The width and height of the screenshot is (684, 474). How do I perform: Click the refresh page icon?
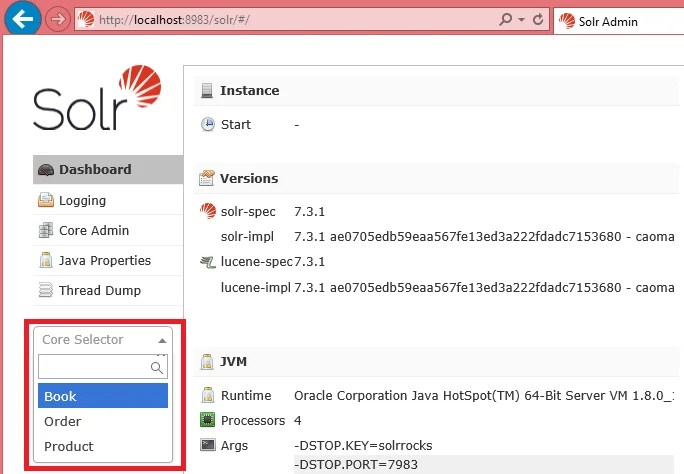(x=538, y=19)
